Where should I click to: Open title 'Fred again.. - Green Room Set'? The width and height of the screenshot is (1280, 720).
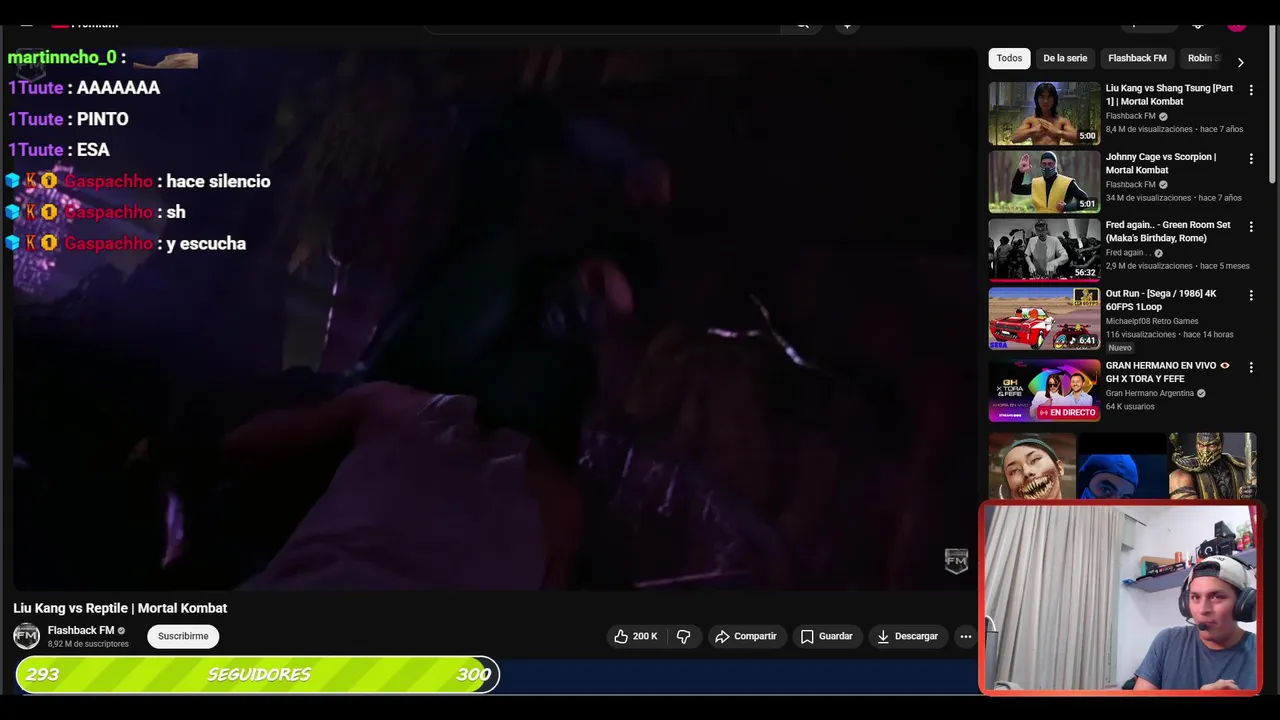click(1168, 231)
